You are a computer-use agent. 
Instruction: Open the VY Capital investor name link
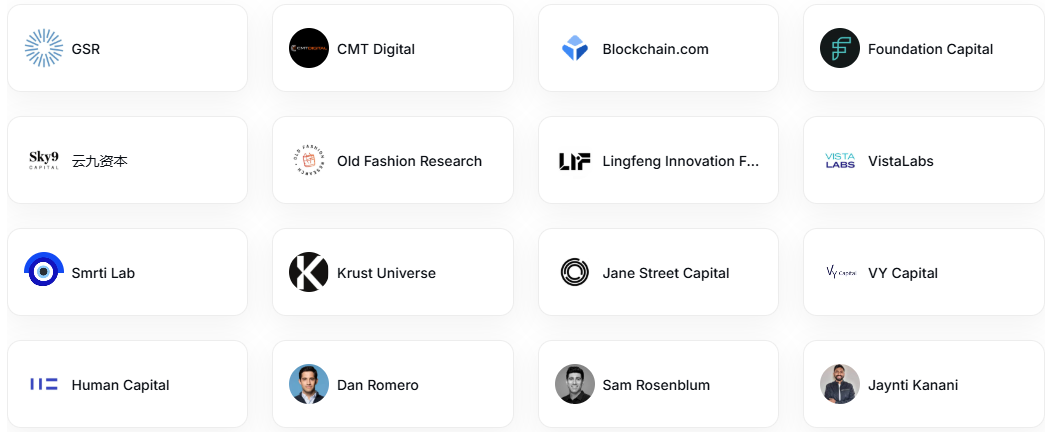[x=903, y=273]
